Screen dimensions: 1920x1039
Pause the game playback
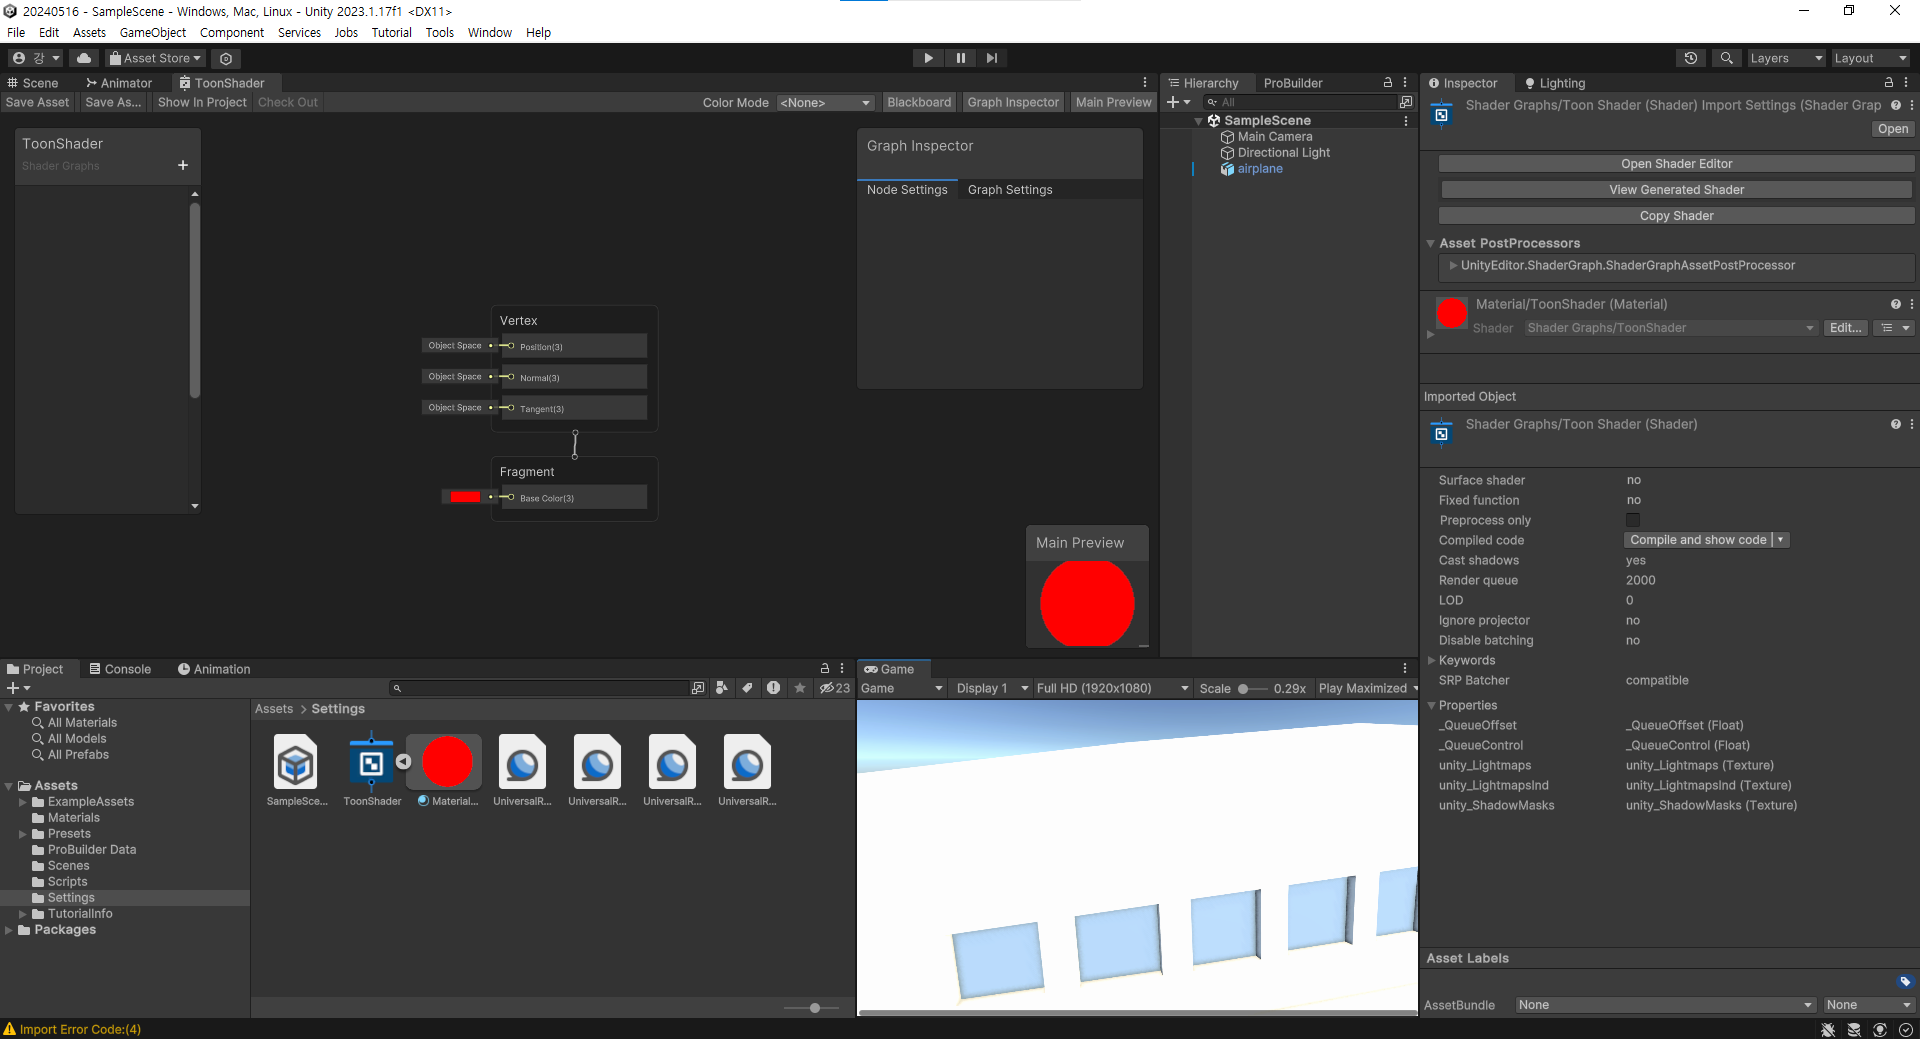pyautogui.click(x=960, y=58)
